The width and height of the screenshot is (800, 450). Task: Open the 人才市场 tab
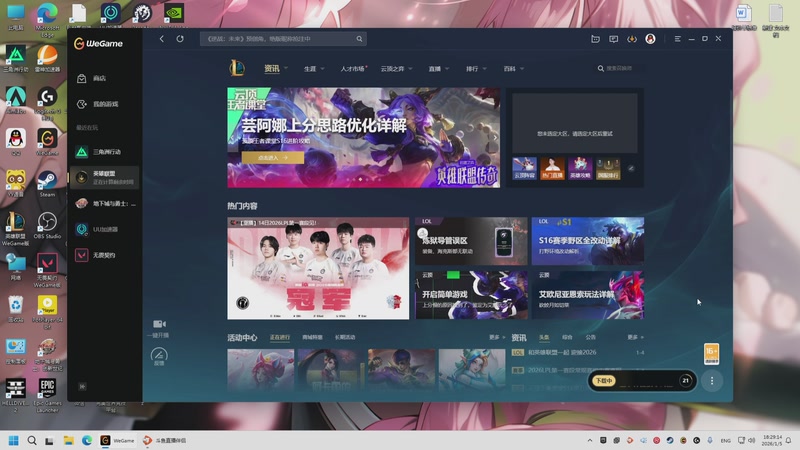pos(353,68)
